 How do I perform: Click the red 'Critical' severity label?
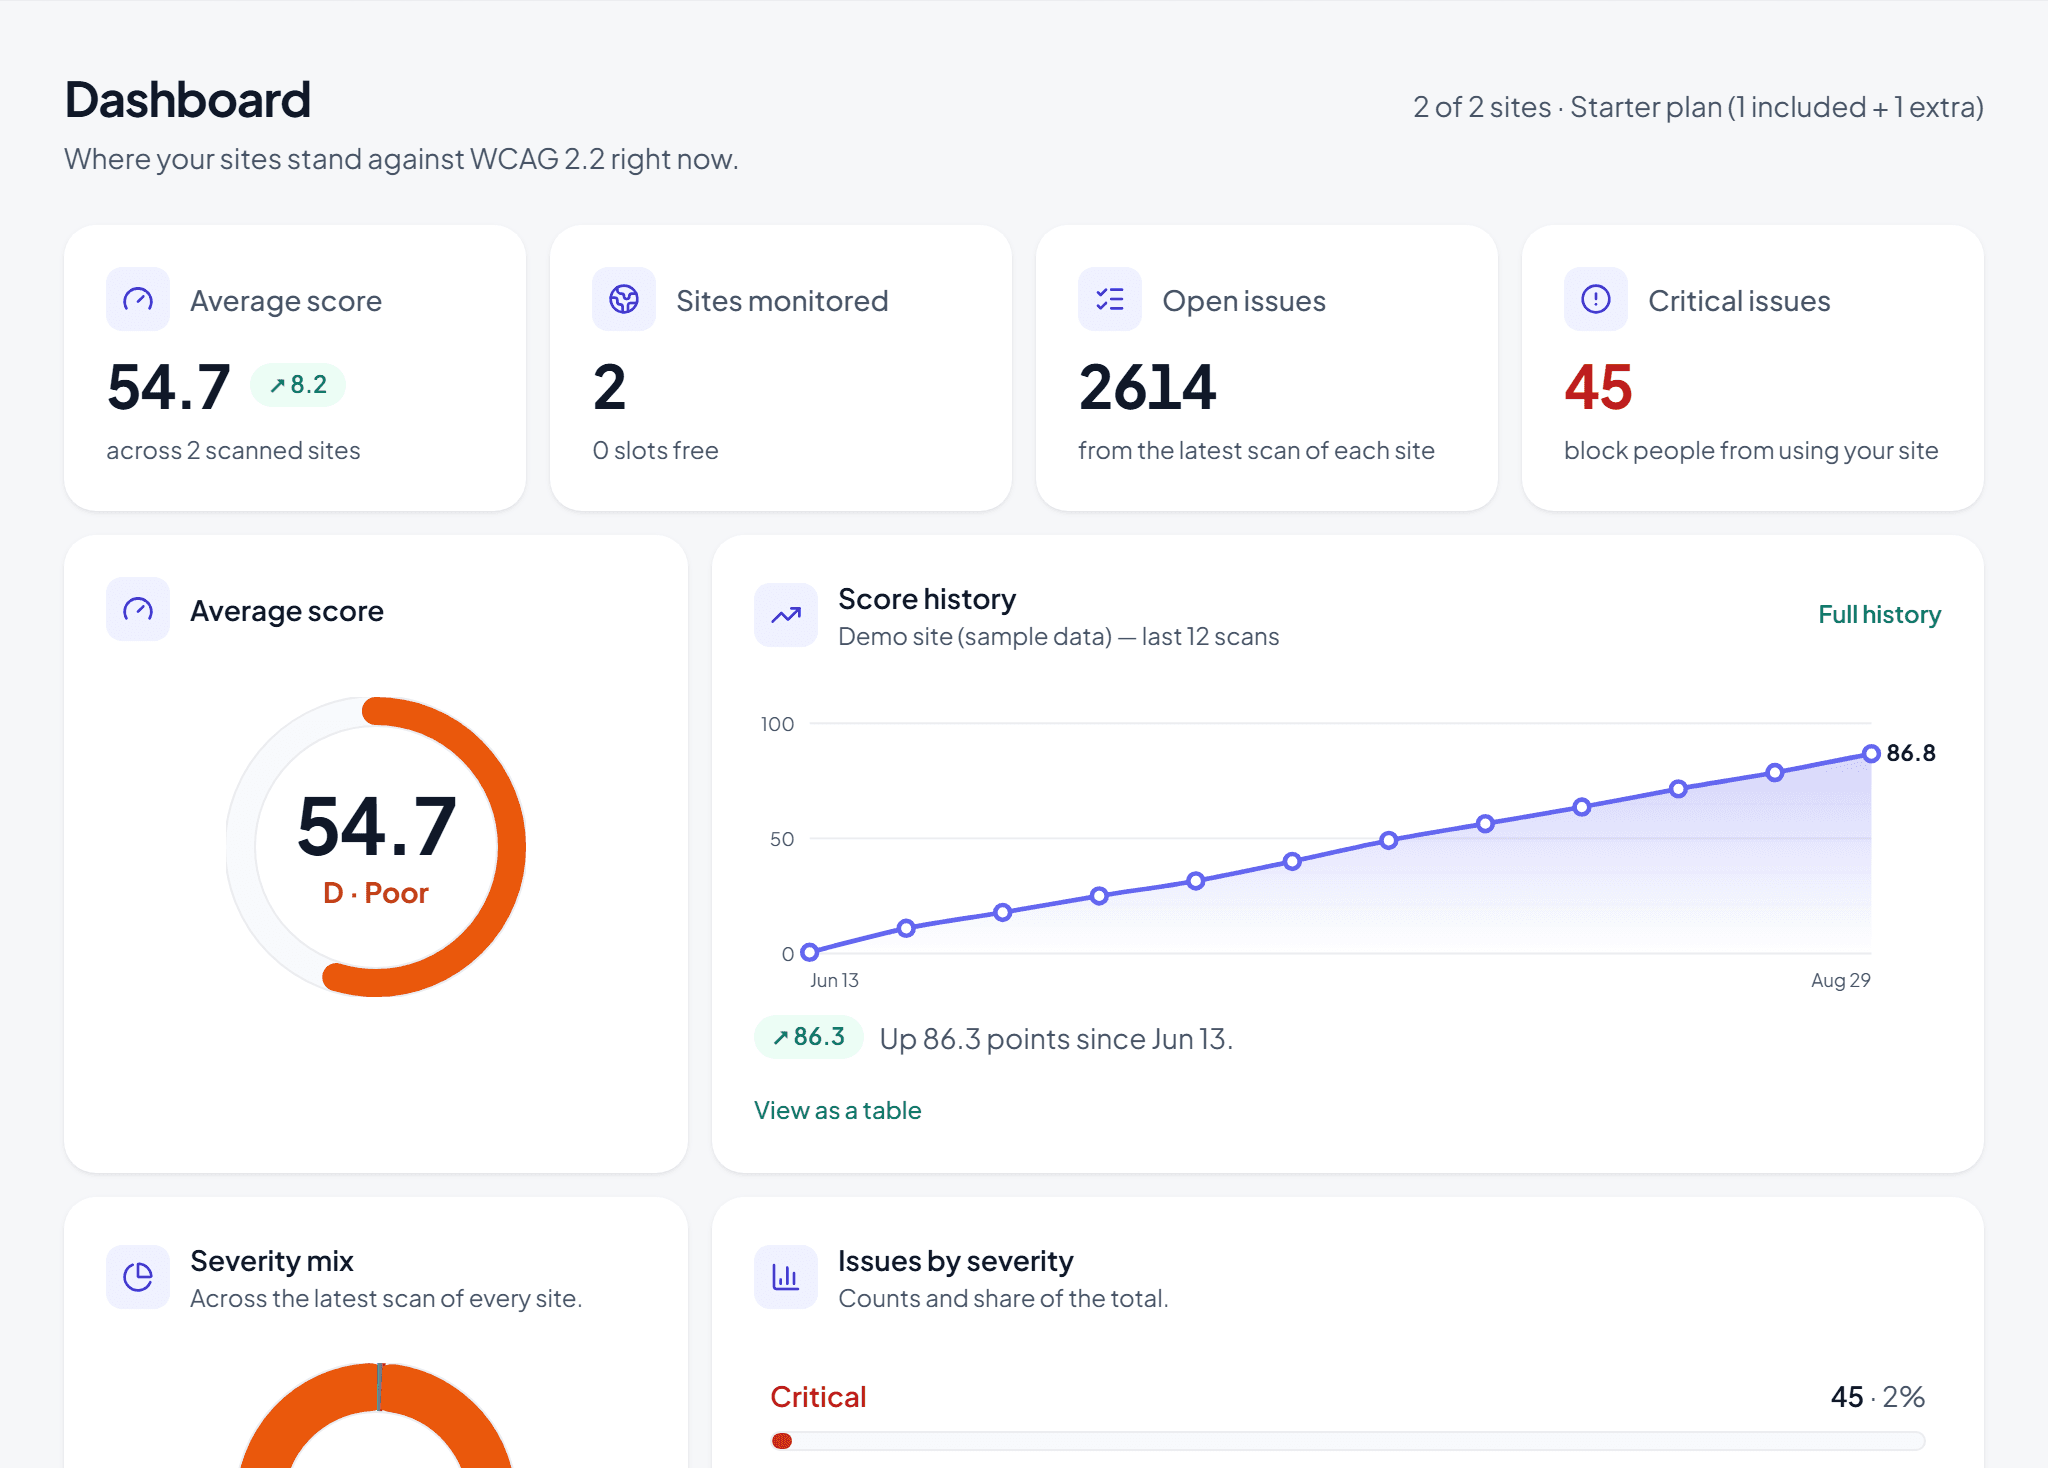tap(818, 1397)
